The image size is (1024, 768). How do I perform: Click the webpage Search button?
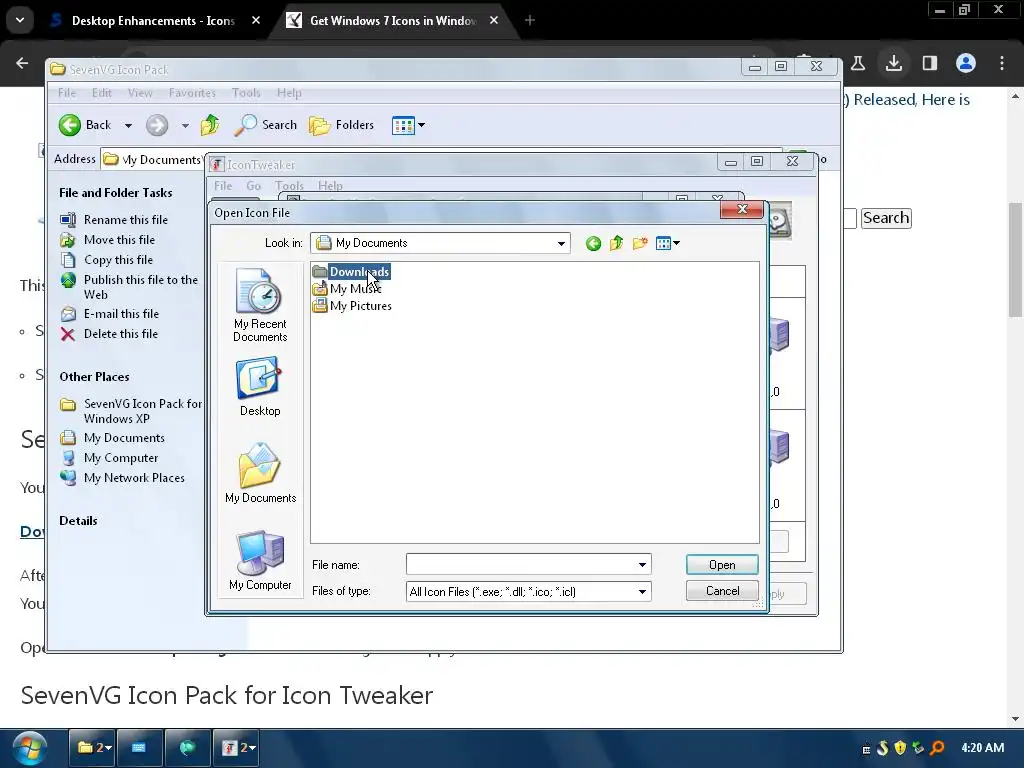[886, 218]
